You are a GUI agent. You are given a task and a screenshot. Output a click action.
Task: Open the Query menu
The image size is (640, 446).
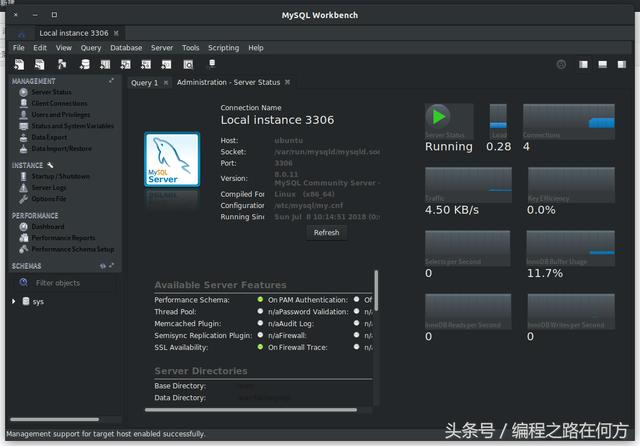tap(91, 48)
